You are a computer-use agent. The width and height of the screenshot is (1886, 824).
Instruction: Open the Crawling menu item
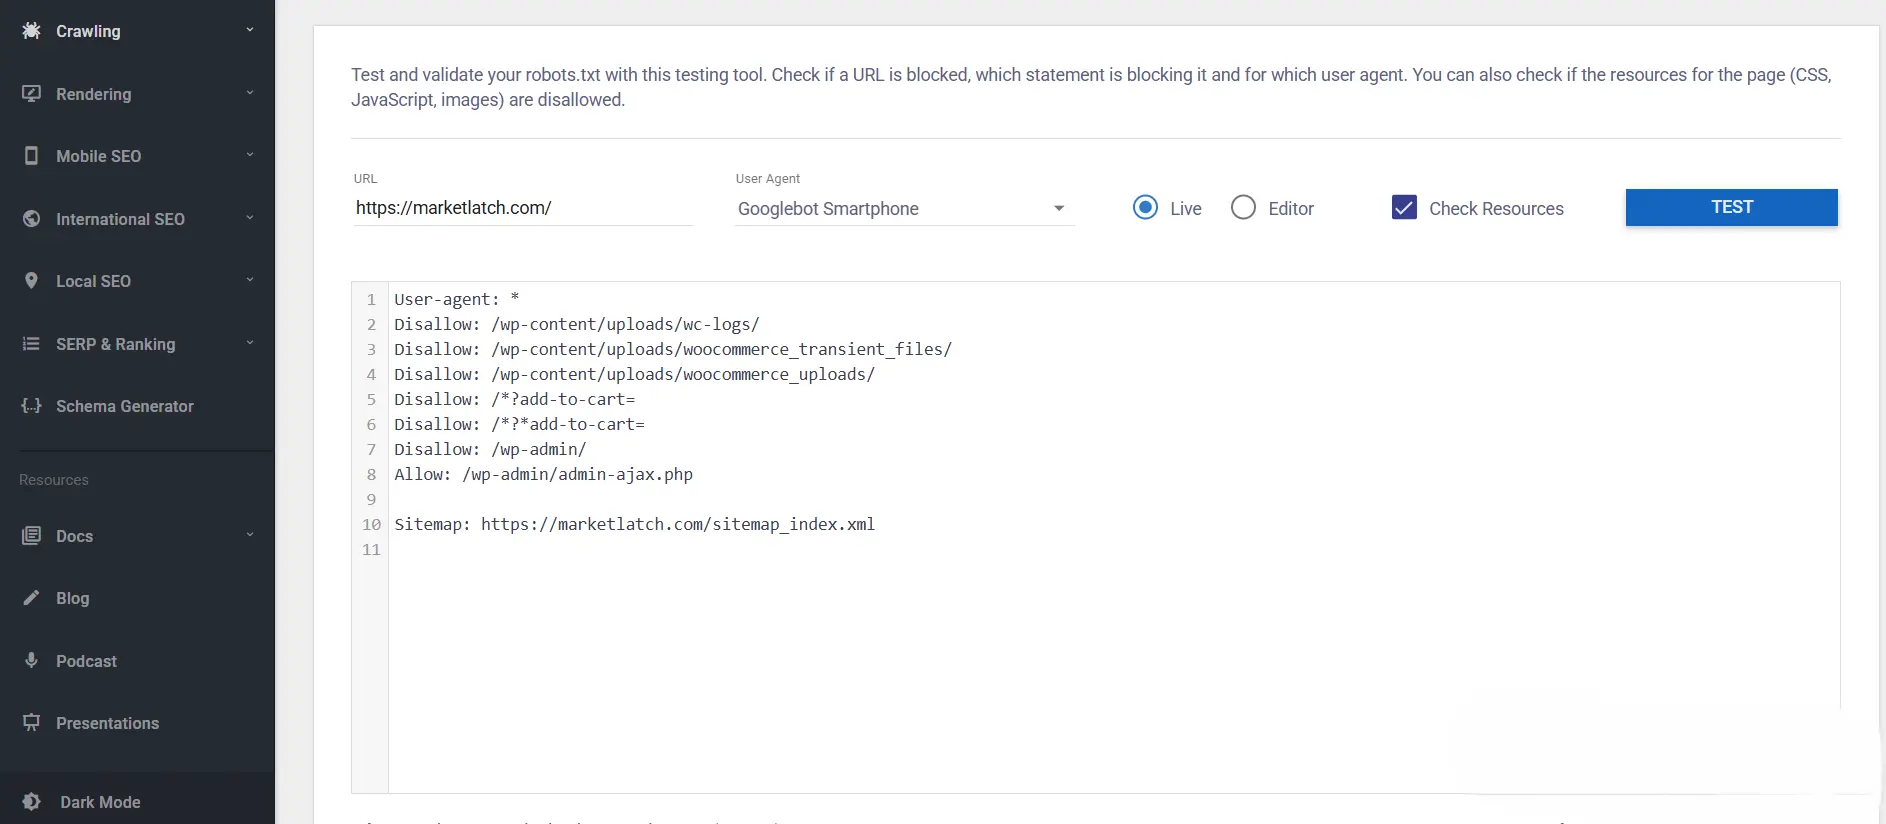tap(137, 31)
